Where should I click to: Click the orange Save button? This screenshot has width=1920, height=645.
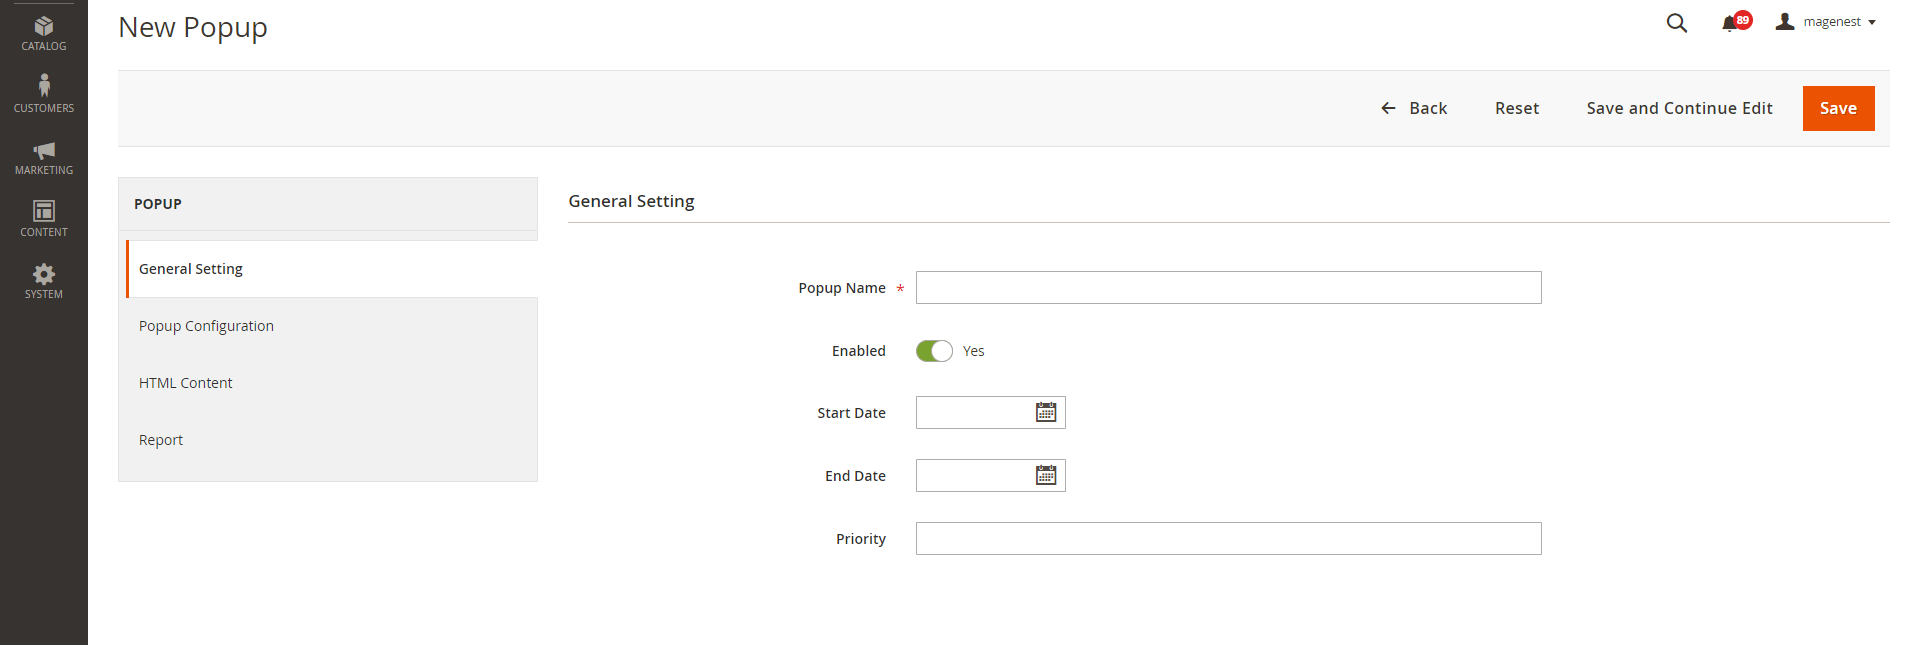(1838, 108)
